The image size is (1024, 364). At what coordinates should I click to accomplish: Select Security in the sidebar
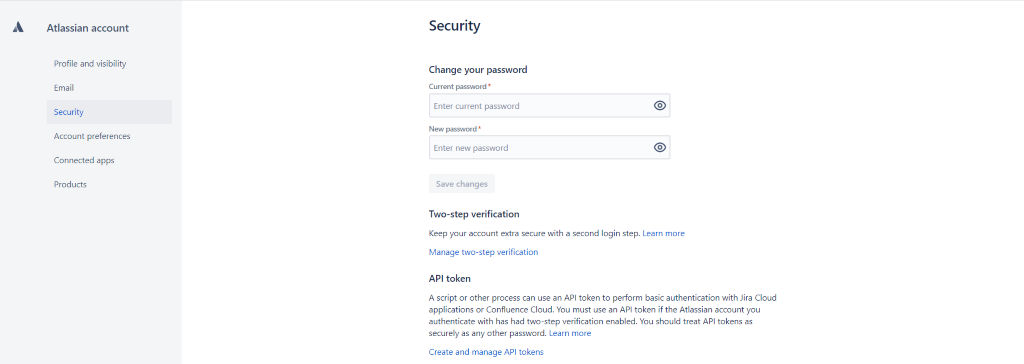(69, 112)
